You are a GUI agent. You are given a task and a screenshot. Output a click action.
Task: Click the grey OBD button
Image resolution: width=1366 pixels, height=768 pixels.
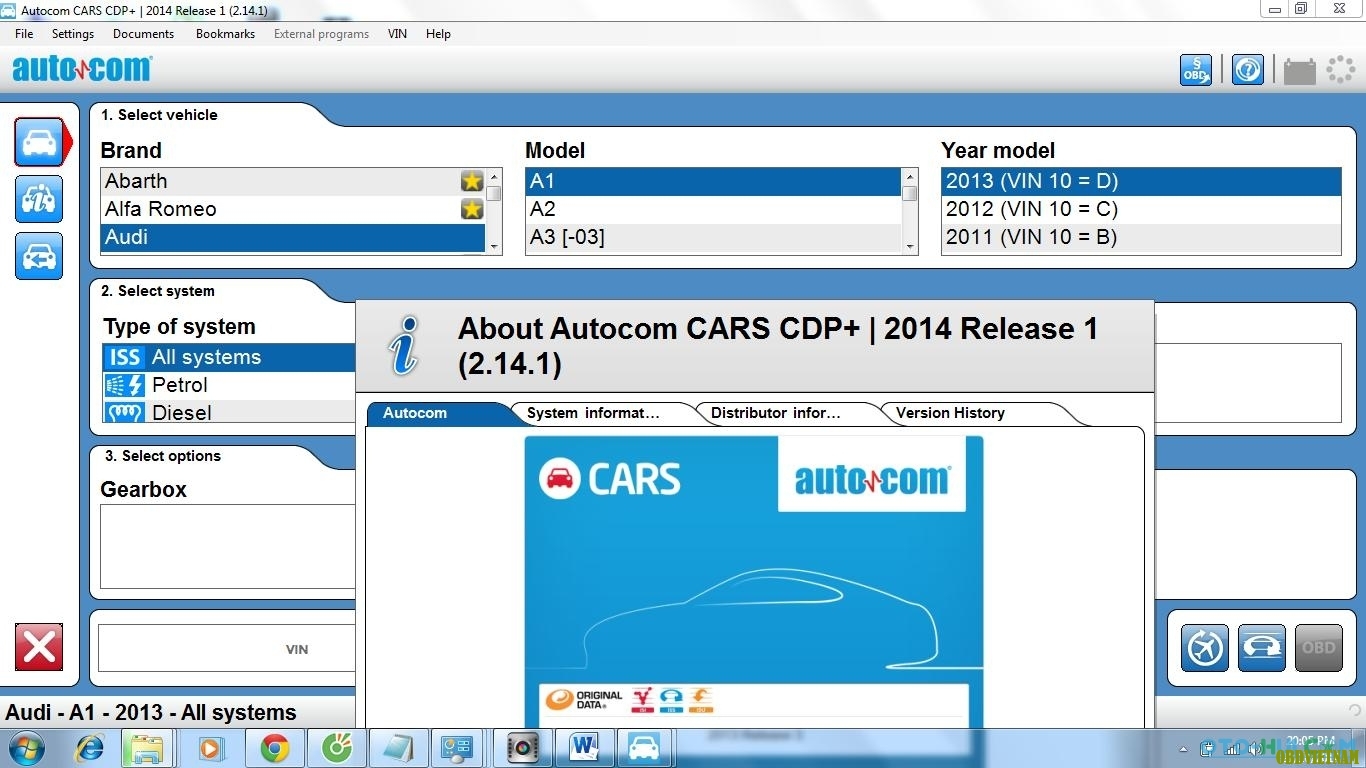click(1319, 648)
